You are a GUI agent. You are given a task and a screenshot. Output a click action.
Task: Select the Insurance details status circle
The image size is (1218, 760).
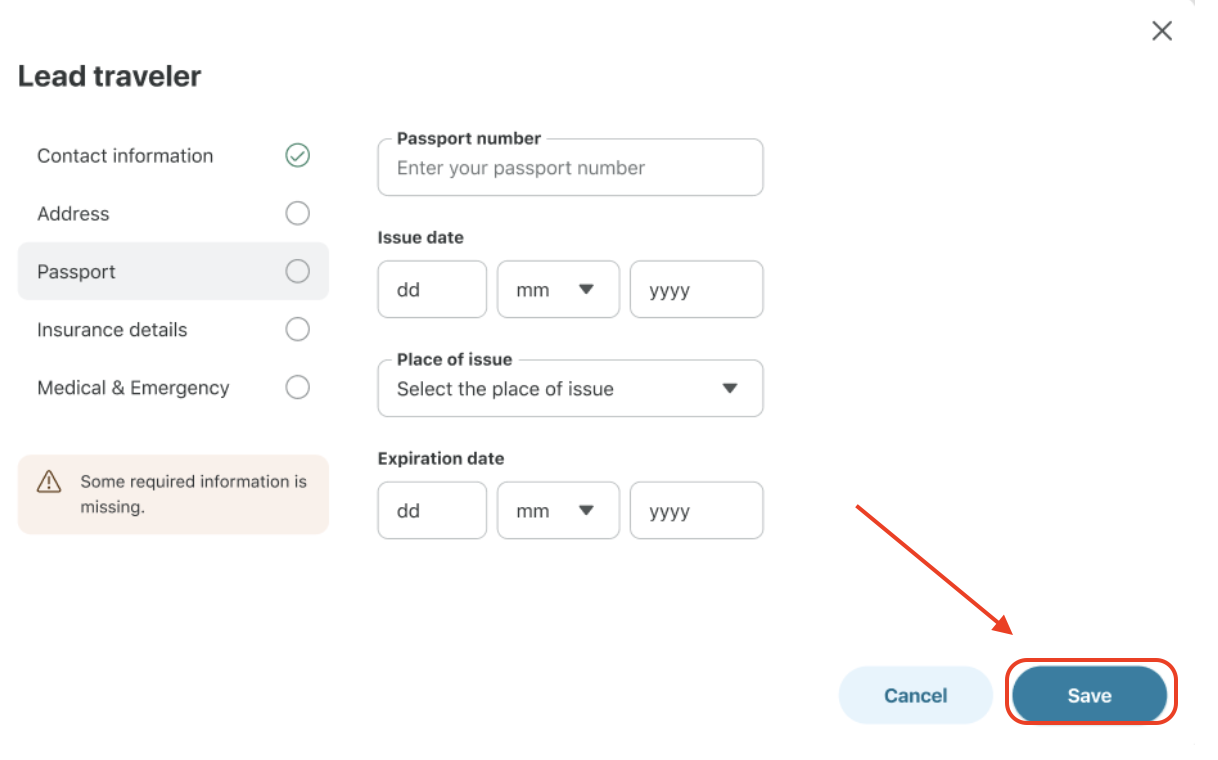pos(297,329)
